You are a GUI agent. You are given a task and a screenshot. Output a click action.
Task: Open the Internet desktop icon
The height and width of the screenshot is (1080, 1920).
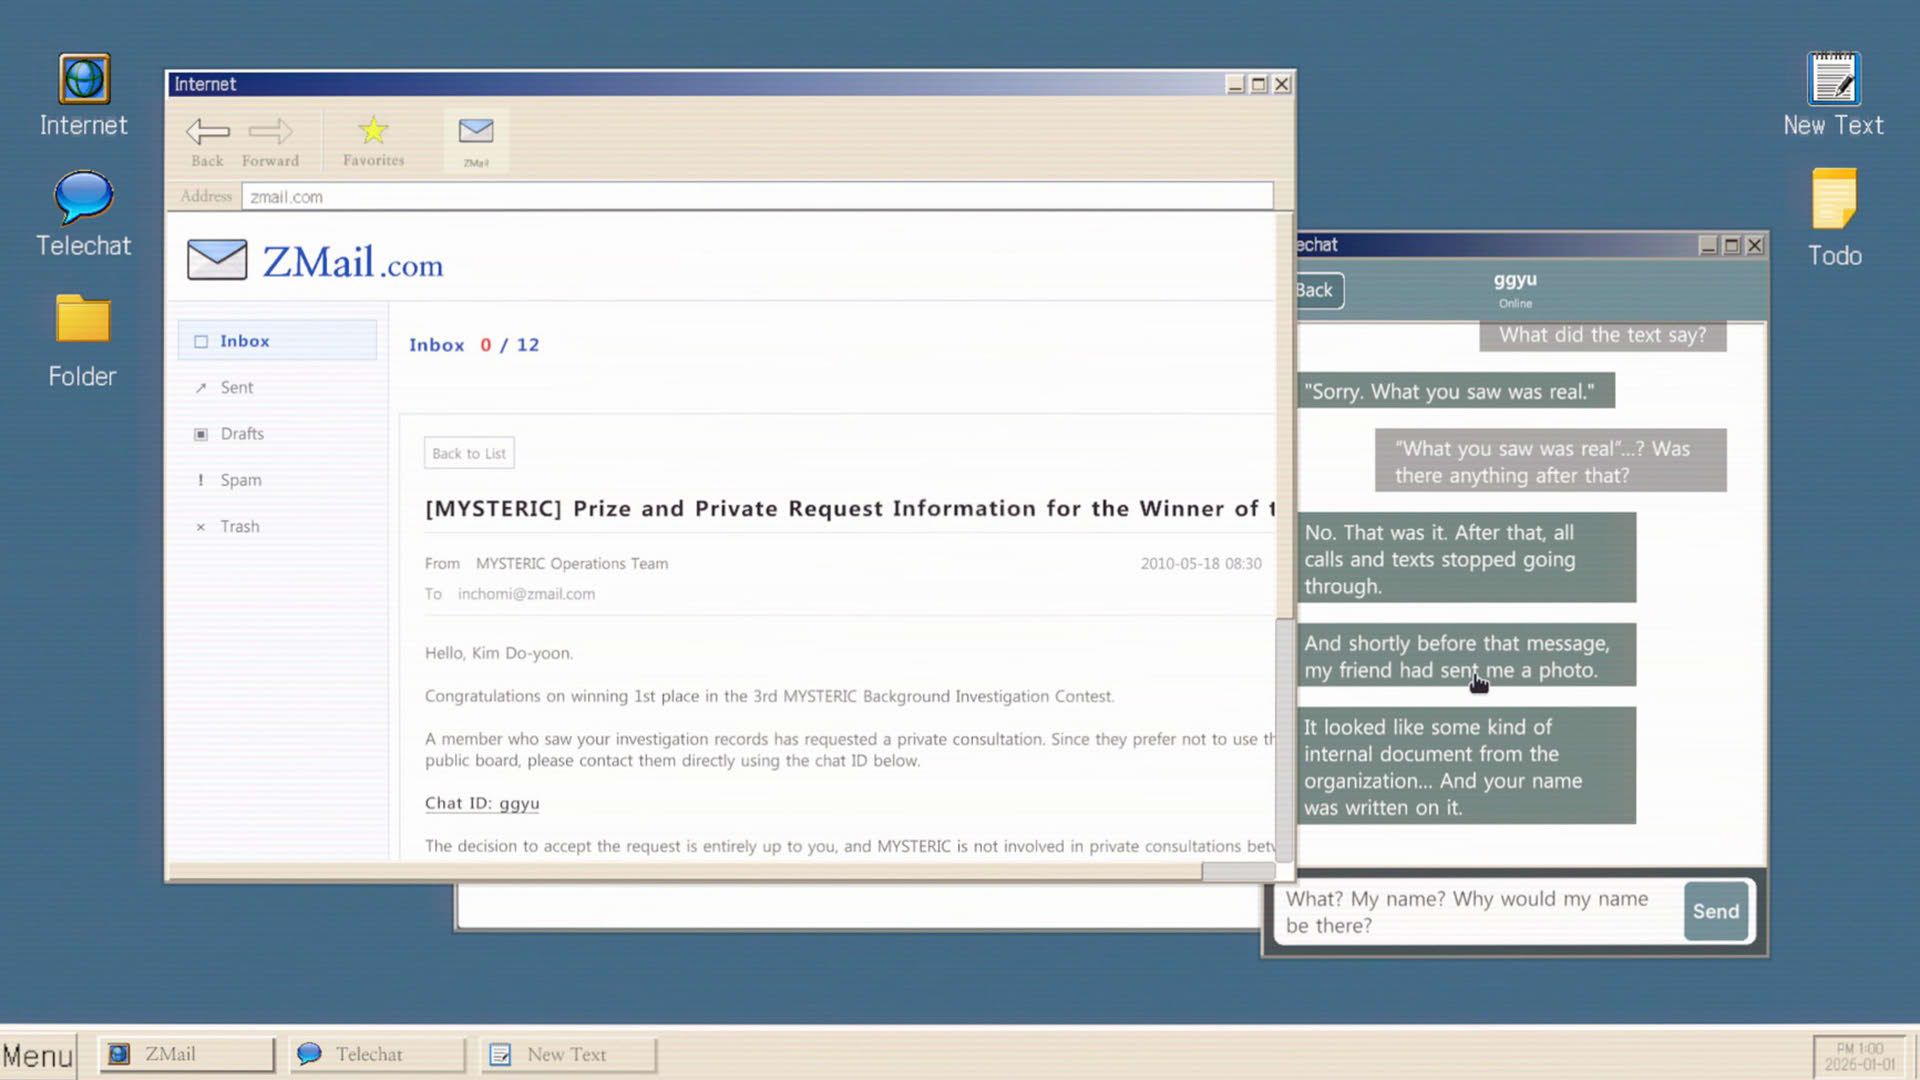(x=84, y=95)
